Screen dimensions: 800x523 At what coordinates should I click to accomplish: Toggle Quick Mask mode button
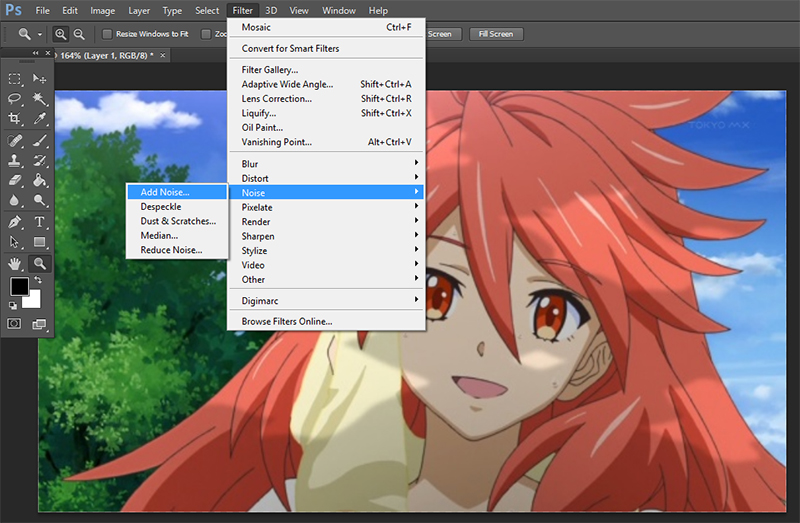click(15, 324)
